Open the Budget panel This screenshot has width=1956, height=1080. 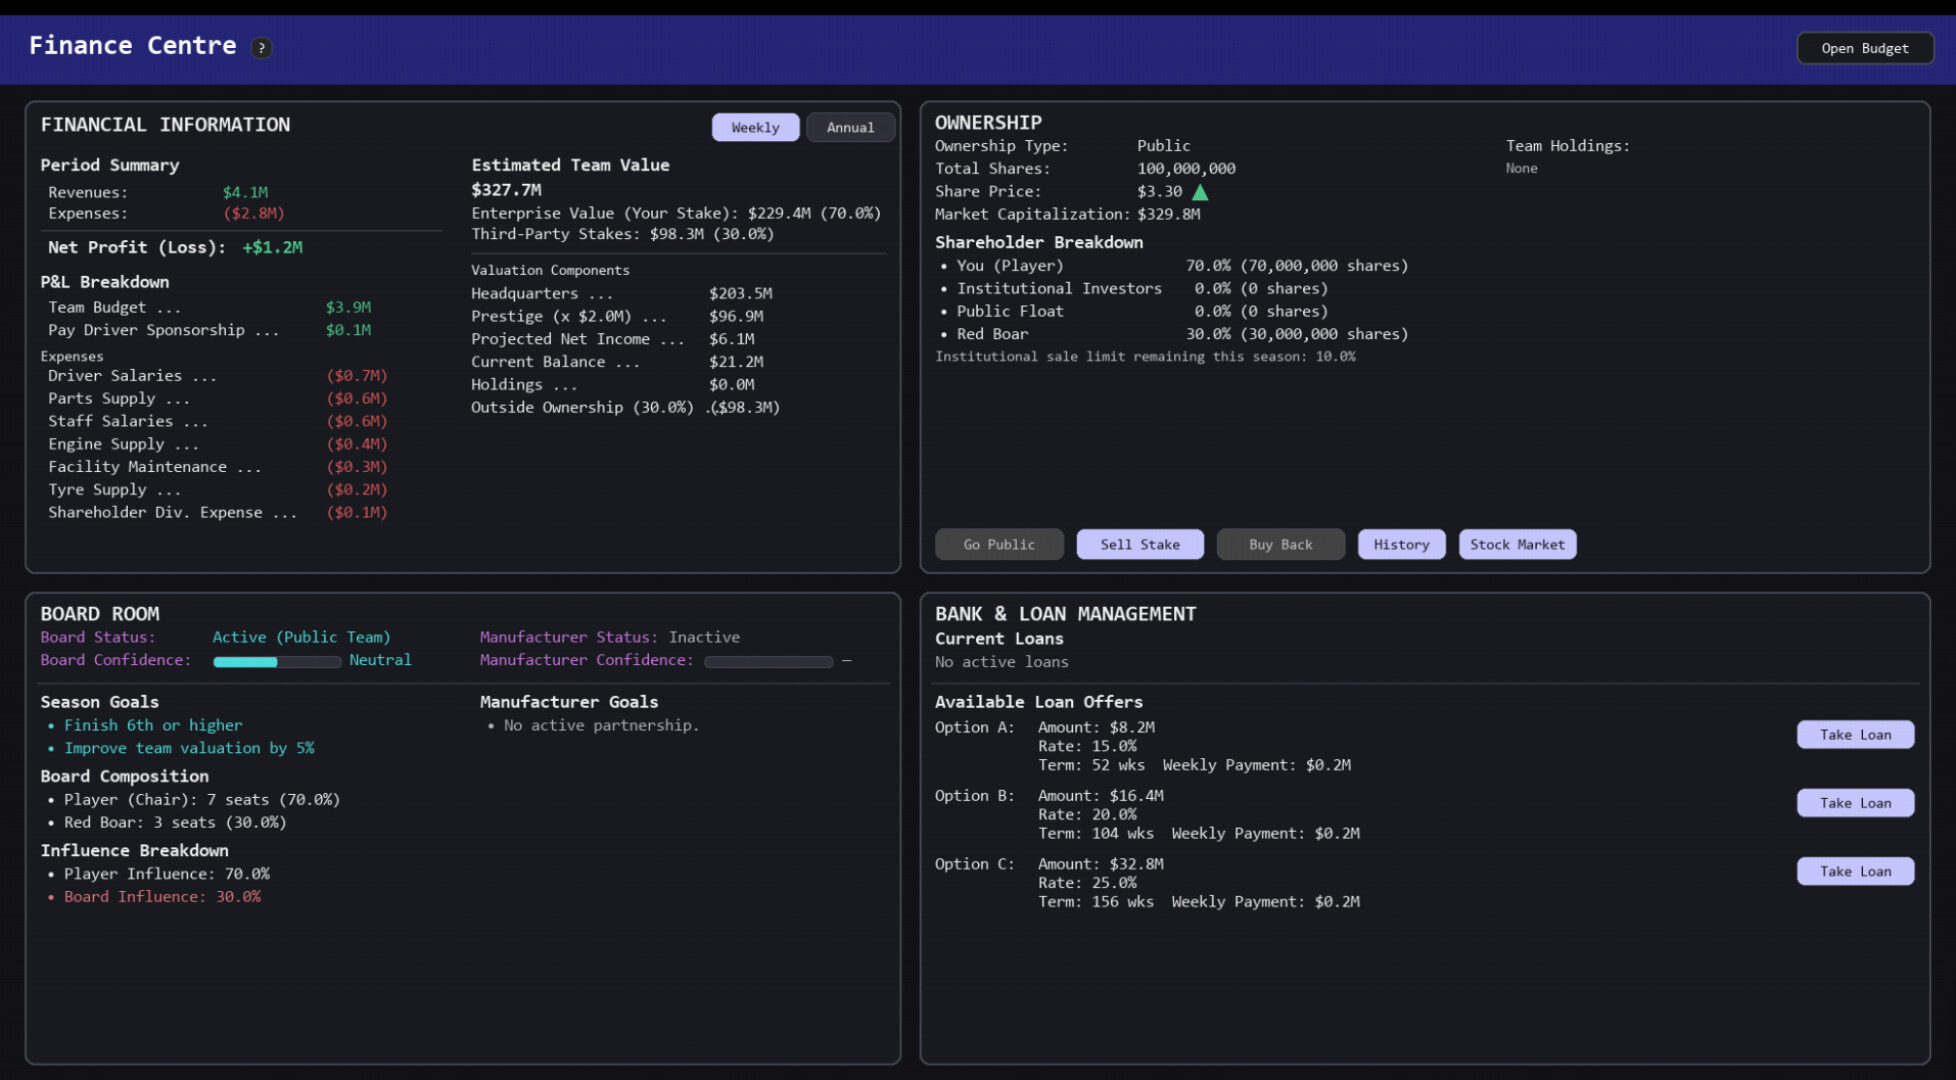(1864, 47)
